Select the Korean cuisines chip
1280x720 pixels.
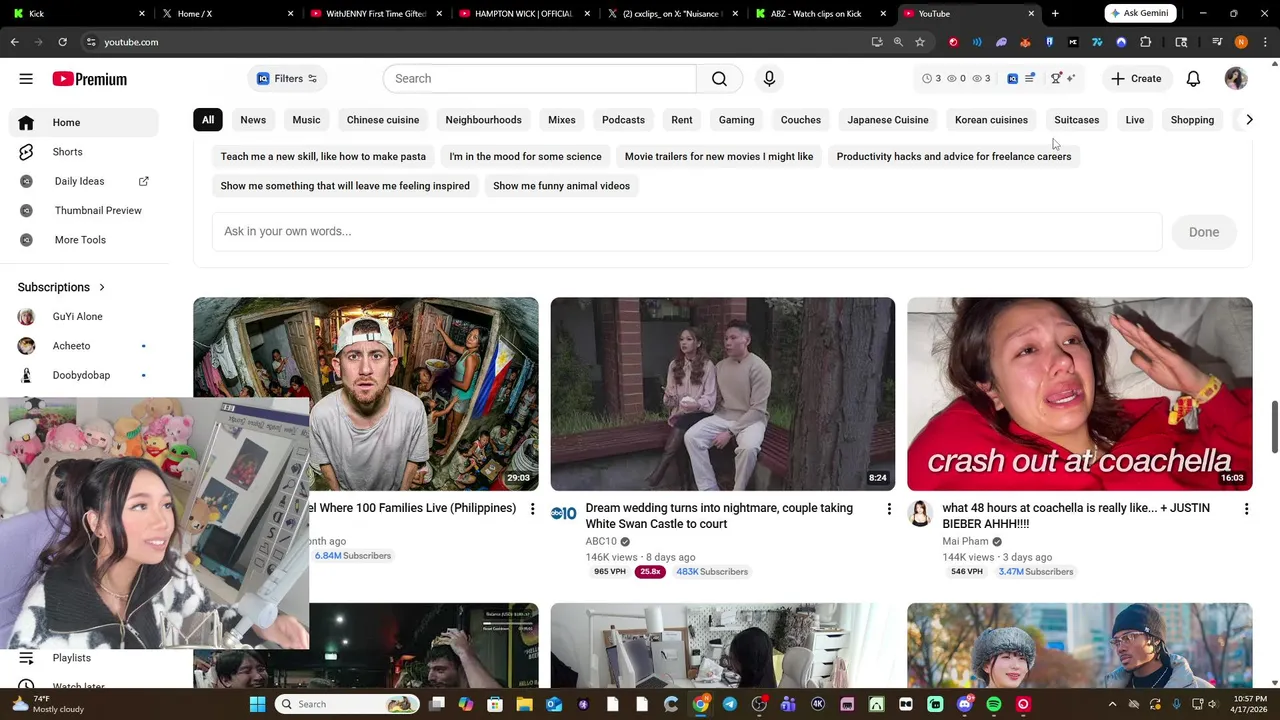pos(991,120)
